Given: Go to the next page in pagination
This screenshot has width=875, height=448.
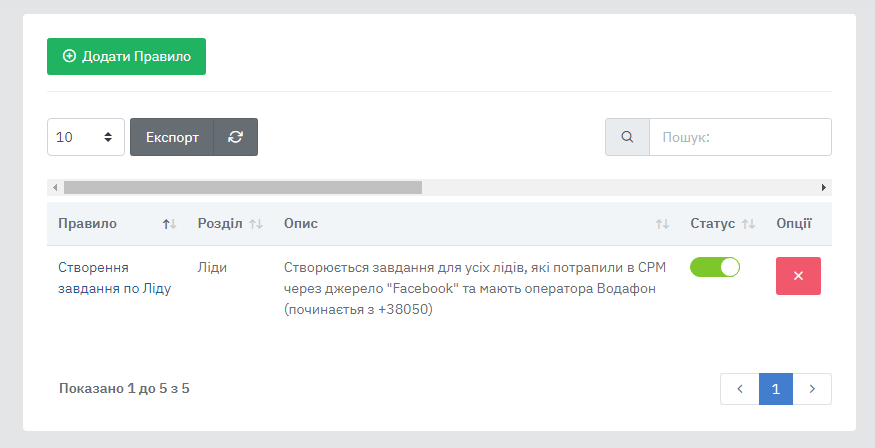Looking at the screenshot, I should pyautogui.click(x=812, y=389).
